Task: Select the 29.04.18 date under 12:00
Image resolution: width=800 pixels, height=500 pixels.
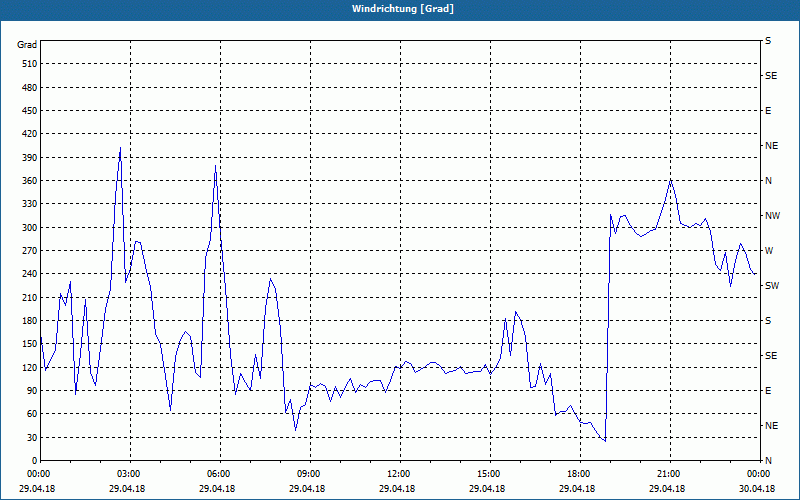Action: tap(397, 488)
